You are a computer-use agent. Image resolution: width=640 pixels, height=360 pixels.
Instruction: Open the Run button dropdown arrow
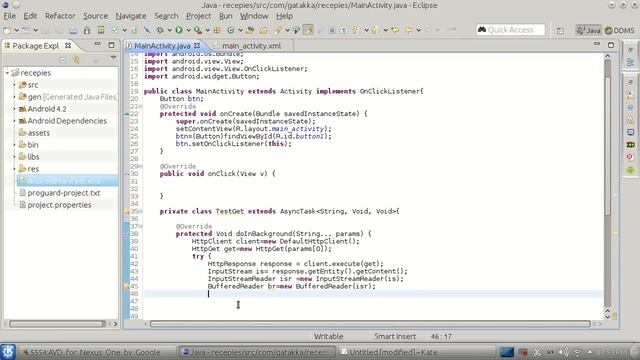tap(188, 30)
